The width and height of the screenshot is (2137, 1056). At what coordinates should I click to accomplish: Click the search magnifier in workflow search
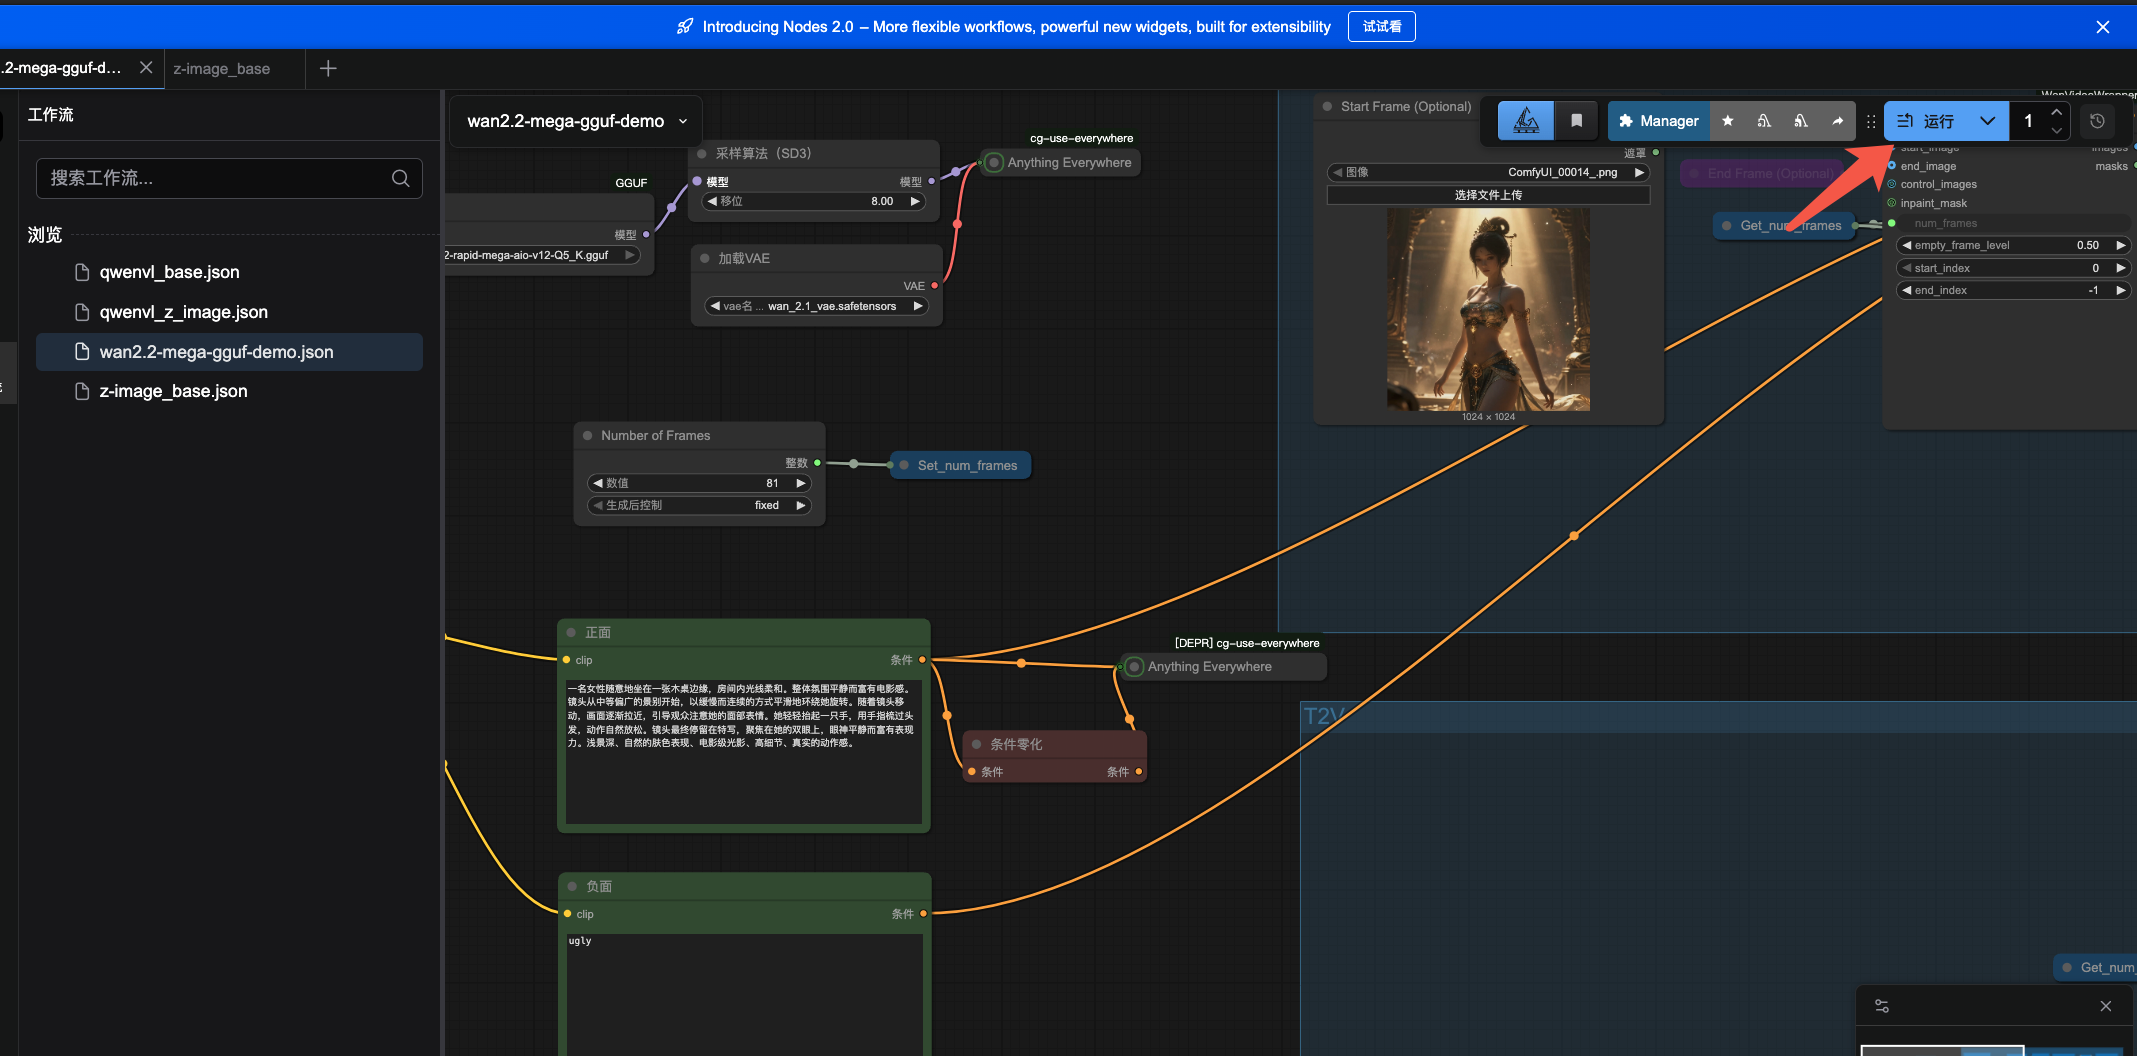pyautogui.click(x=400, y=178)
